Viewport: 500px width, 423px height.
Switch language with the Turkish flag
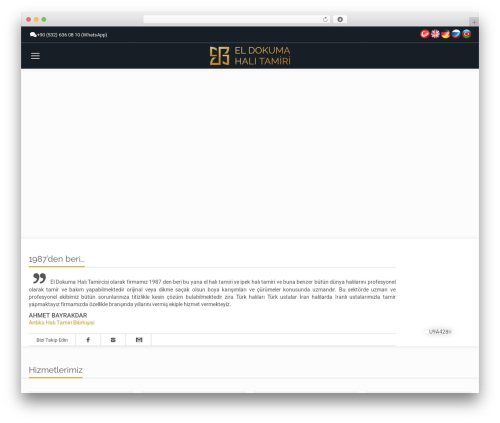pyautogui.click(x=425, y=34)
